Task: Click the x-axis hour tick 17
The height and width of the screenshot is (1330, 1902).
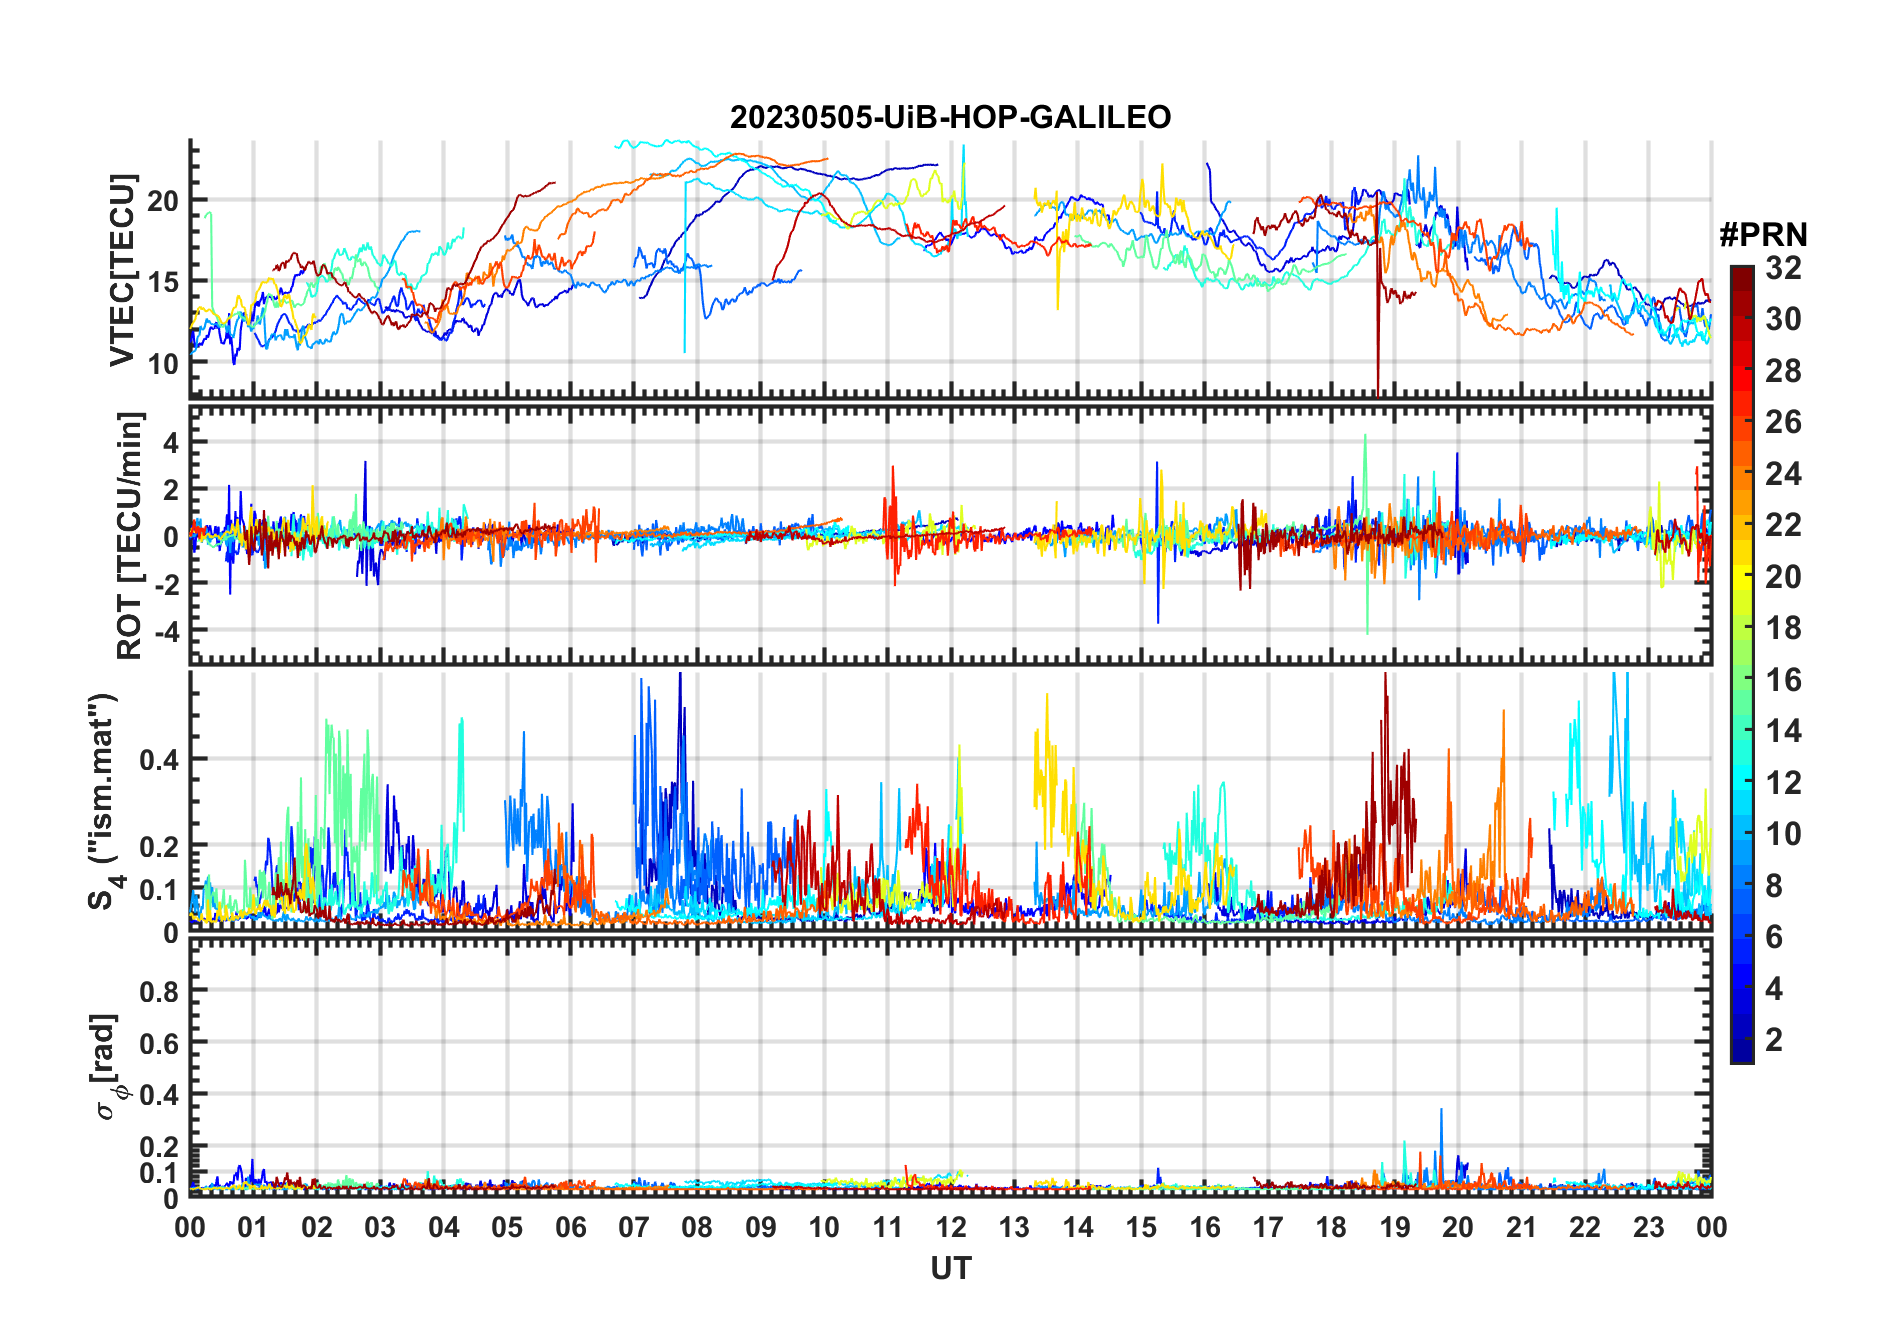Action: click(1268, 1227)
